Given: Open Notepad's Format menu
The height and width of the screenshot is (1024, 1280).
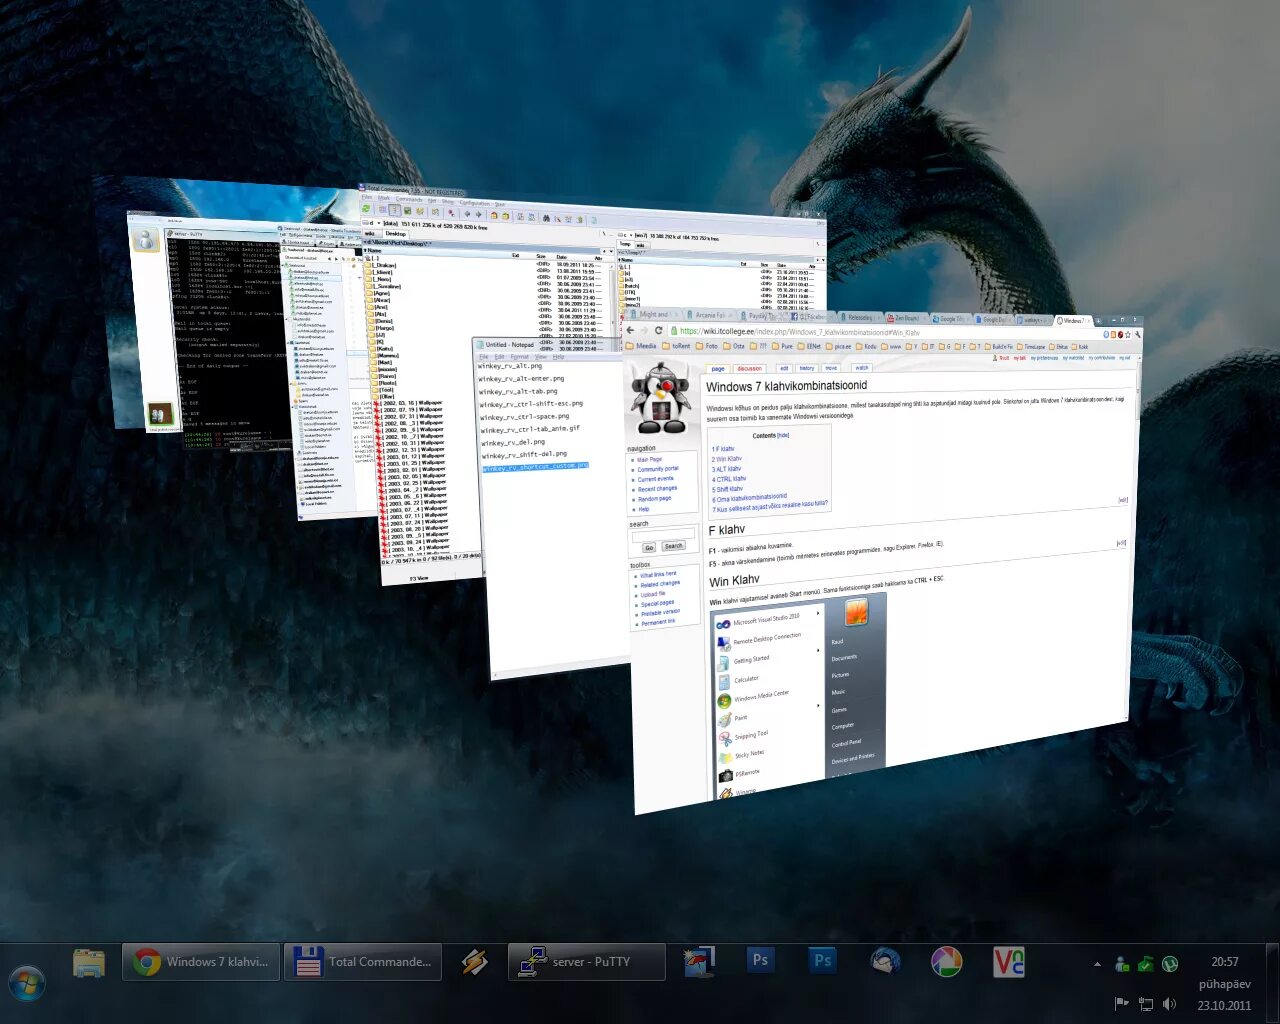Looking at the screenshot, I should [x=520, y=357].
